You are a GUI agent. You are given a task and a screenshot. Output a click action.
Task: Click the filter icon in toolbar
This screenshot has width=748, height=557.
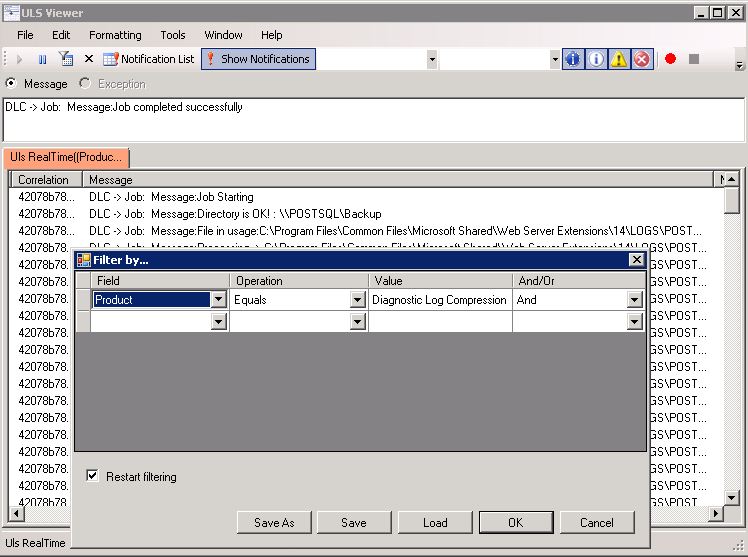click(66, 59)
